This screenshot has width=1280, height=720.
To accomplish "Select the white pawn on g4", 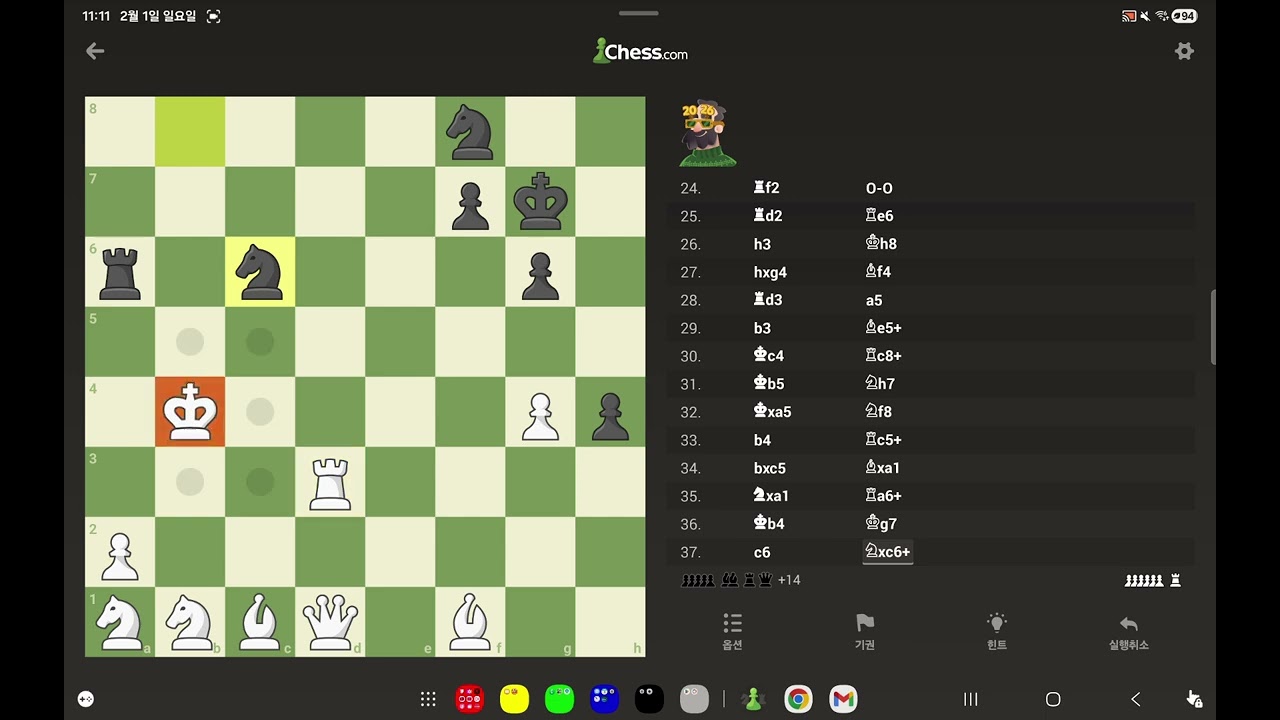I will [540, 411].
